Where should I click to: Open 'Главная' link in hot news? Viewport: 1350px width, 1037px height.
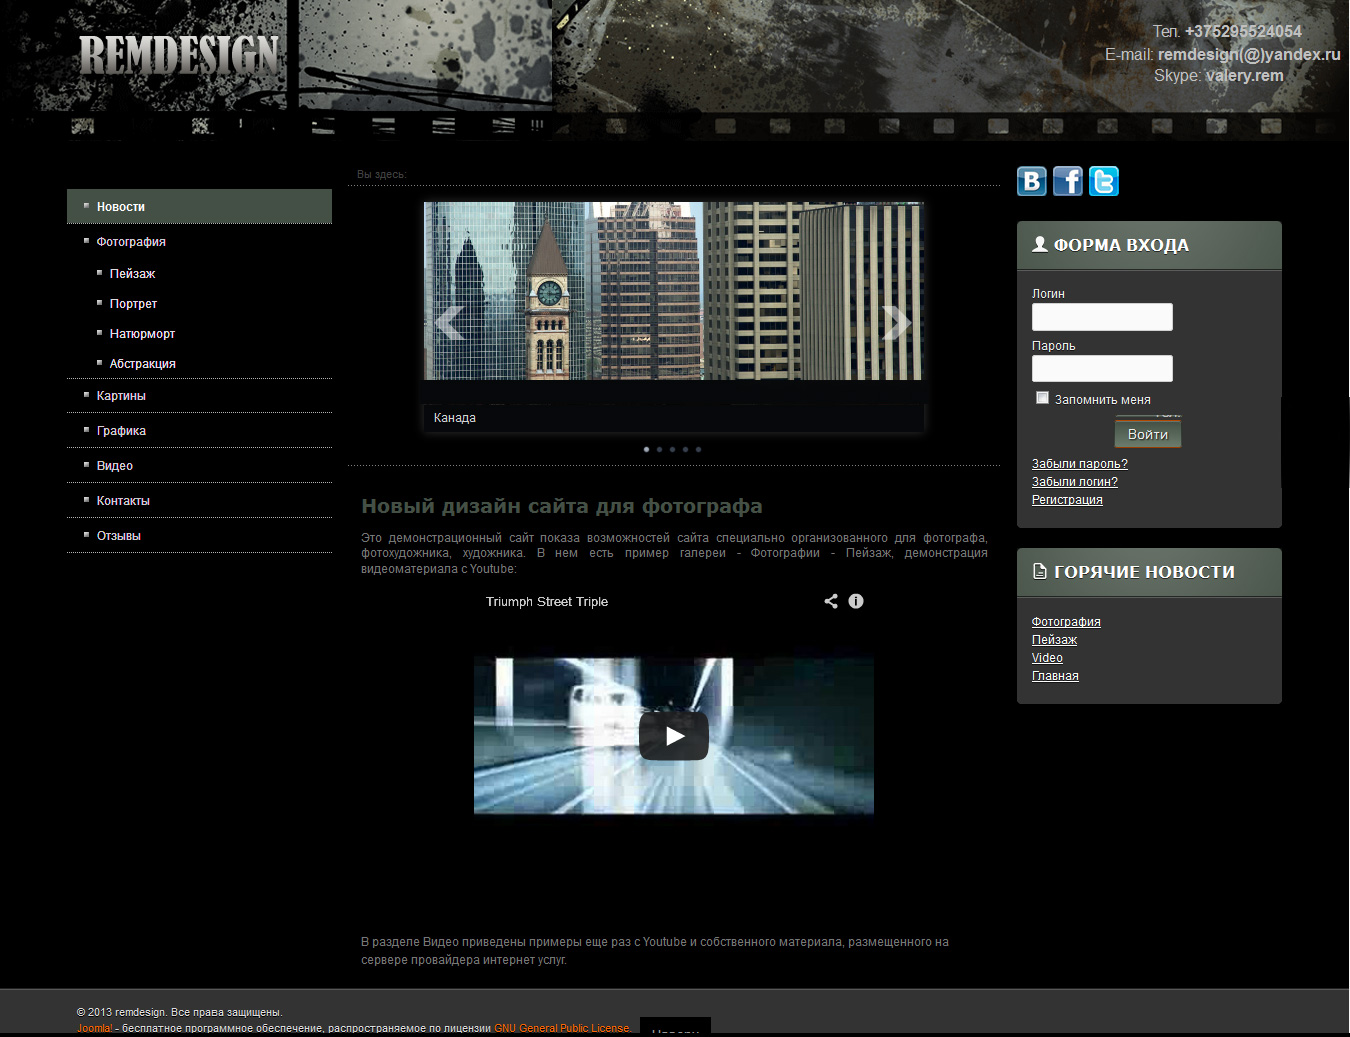(x=1055, y=676)
